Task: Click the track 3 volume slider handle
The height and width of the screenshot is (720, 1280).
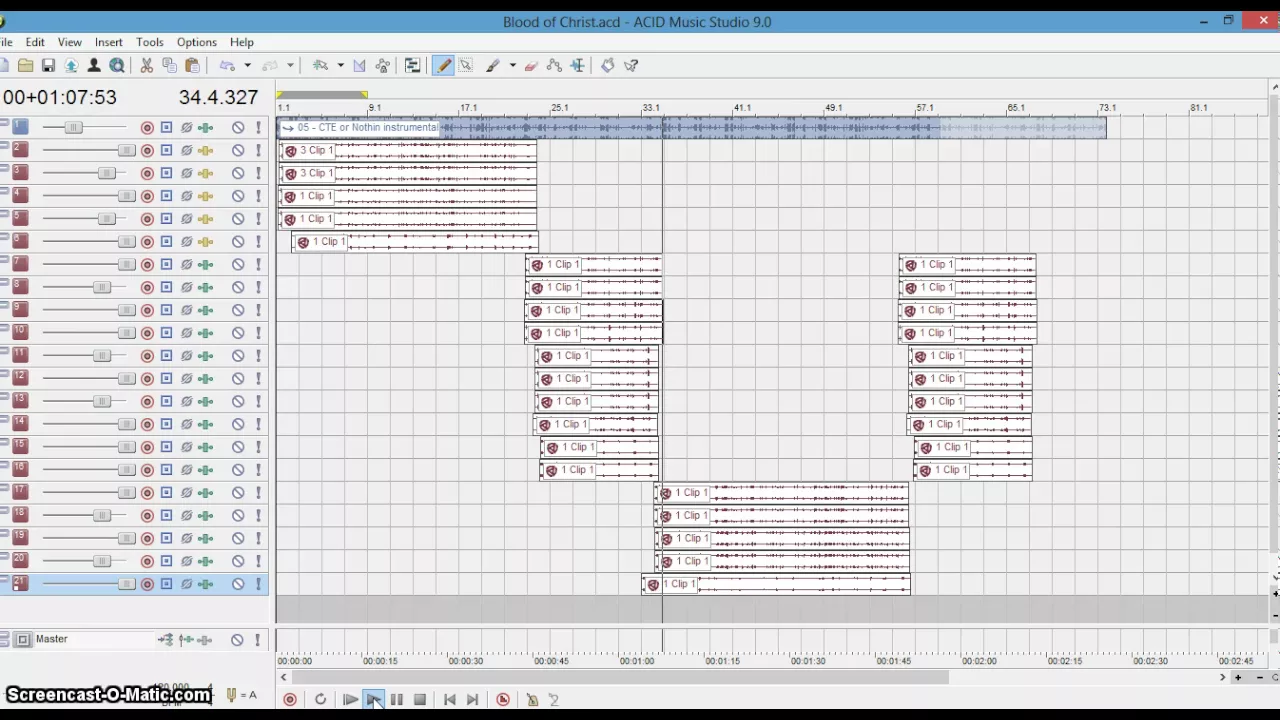Action: pyautogui.click(x=106, y=173)
